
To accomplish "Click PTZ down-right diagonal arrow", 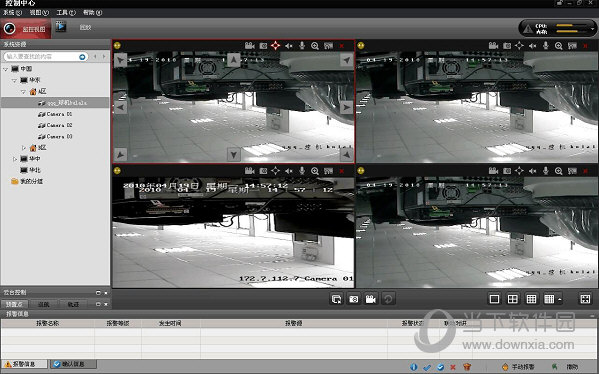I will coord(346,154).
